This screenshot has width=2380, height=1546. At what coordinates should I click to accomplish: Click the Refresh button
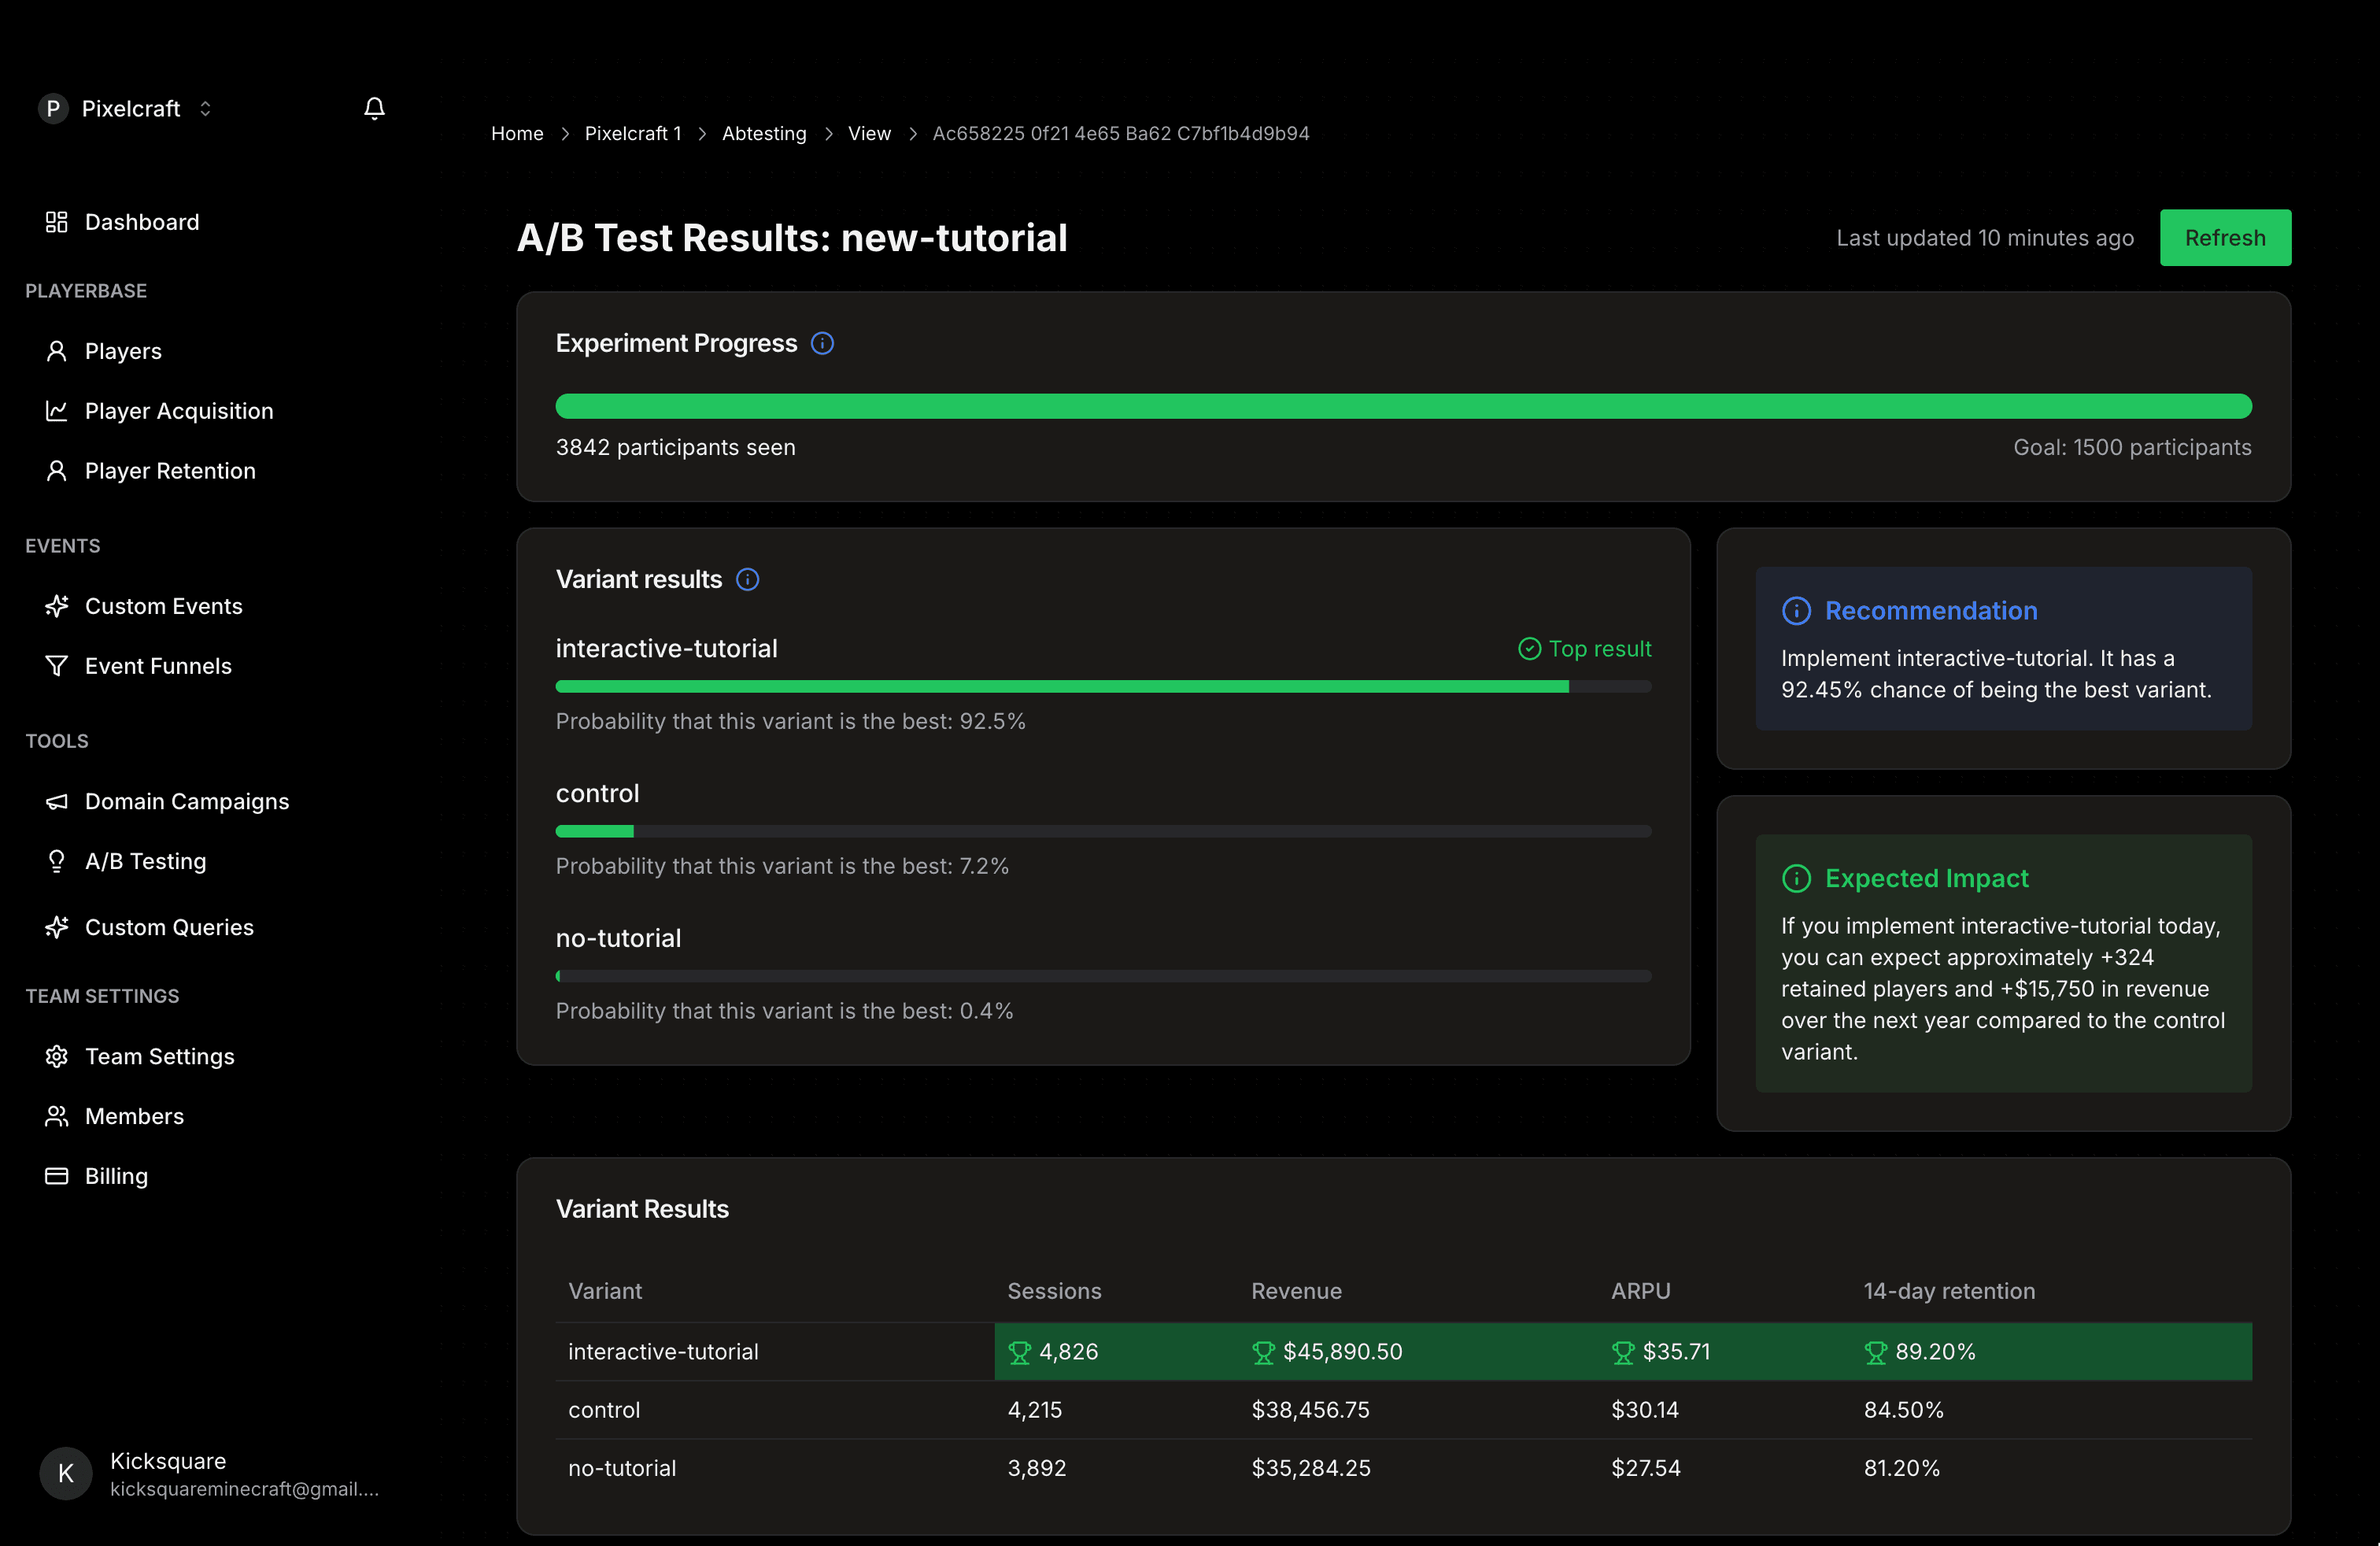[2225, 238]
